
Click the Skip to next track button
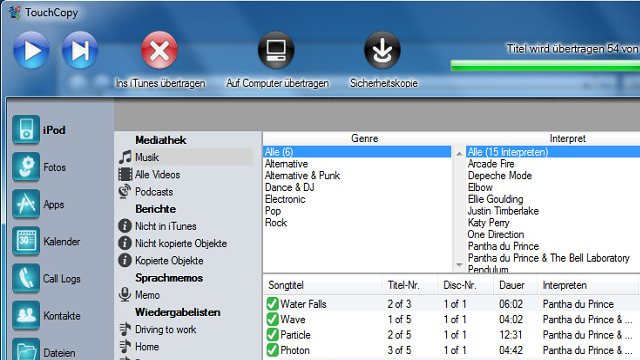(80, 50)
